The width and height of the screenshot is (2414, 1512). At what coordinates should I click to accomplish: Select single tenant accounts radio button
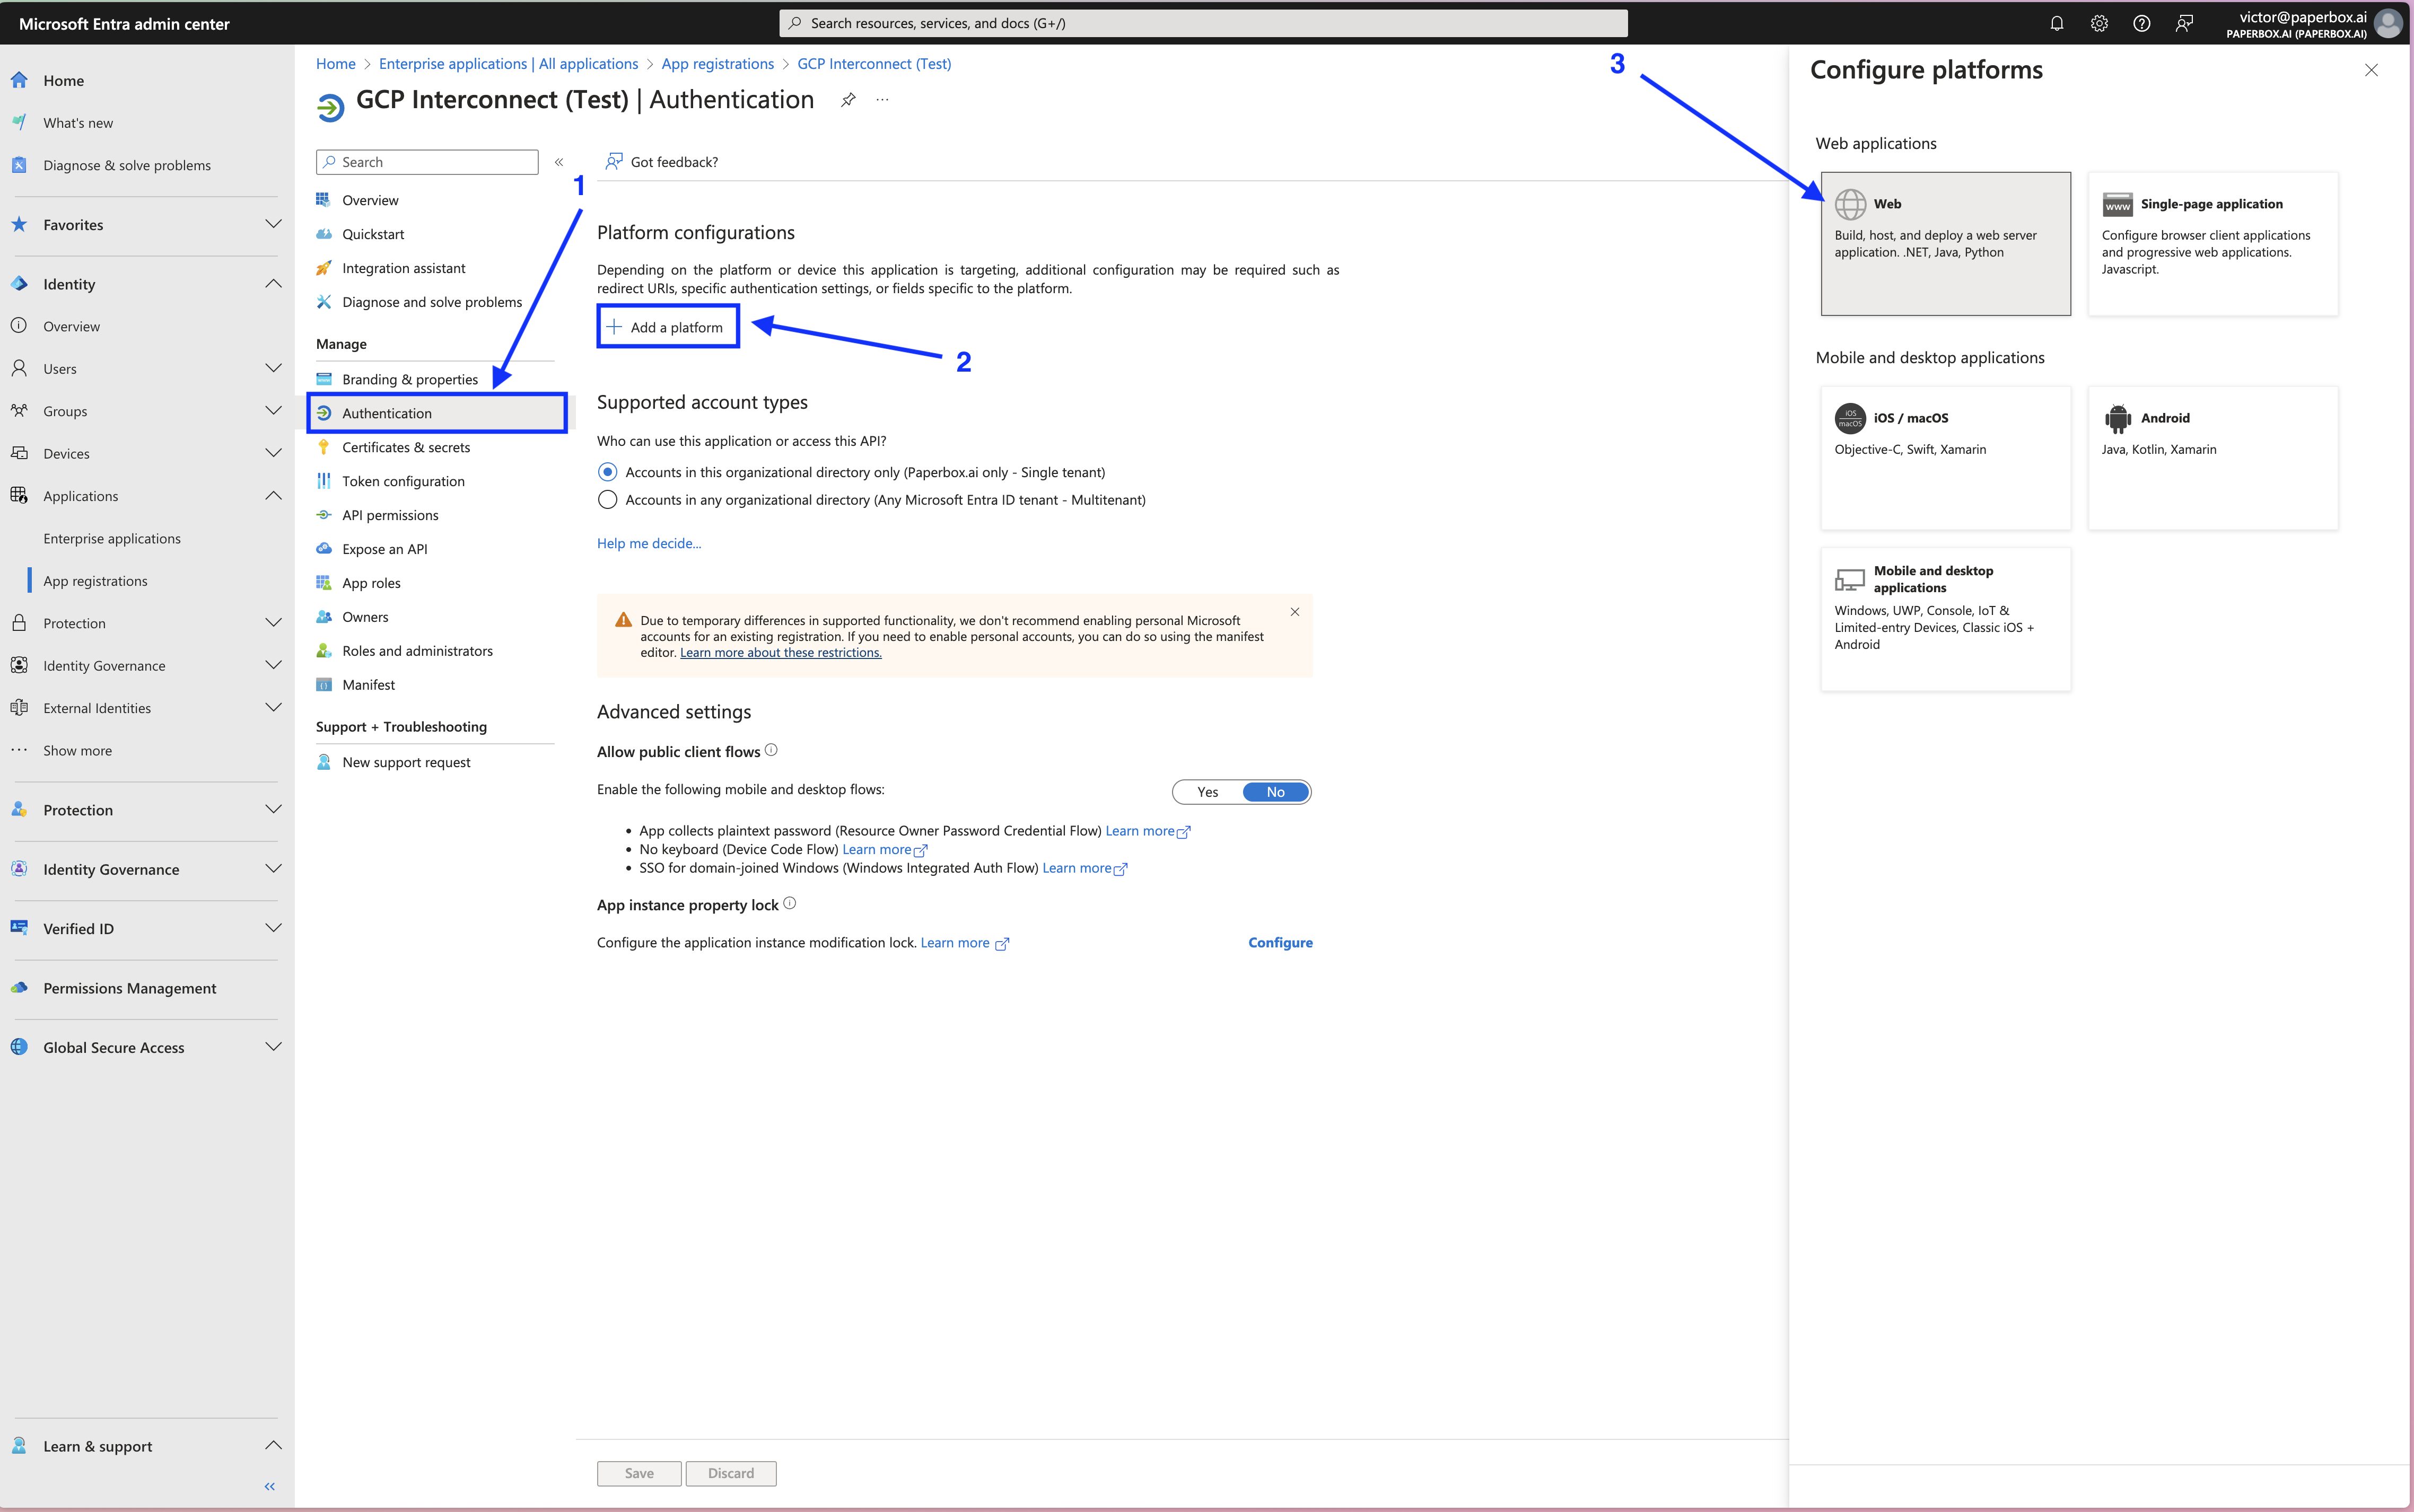607,471
